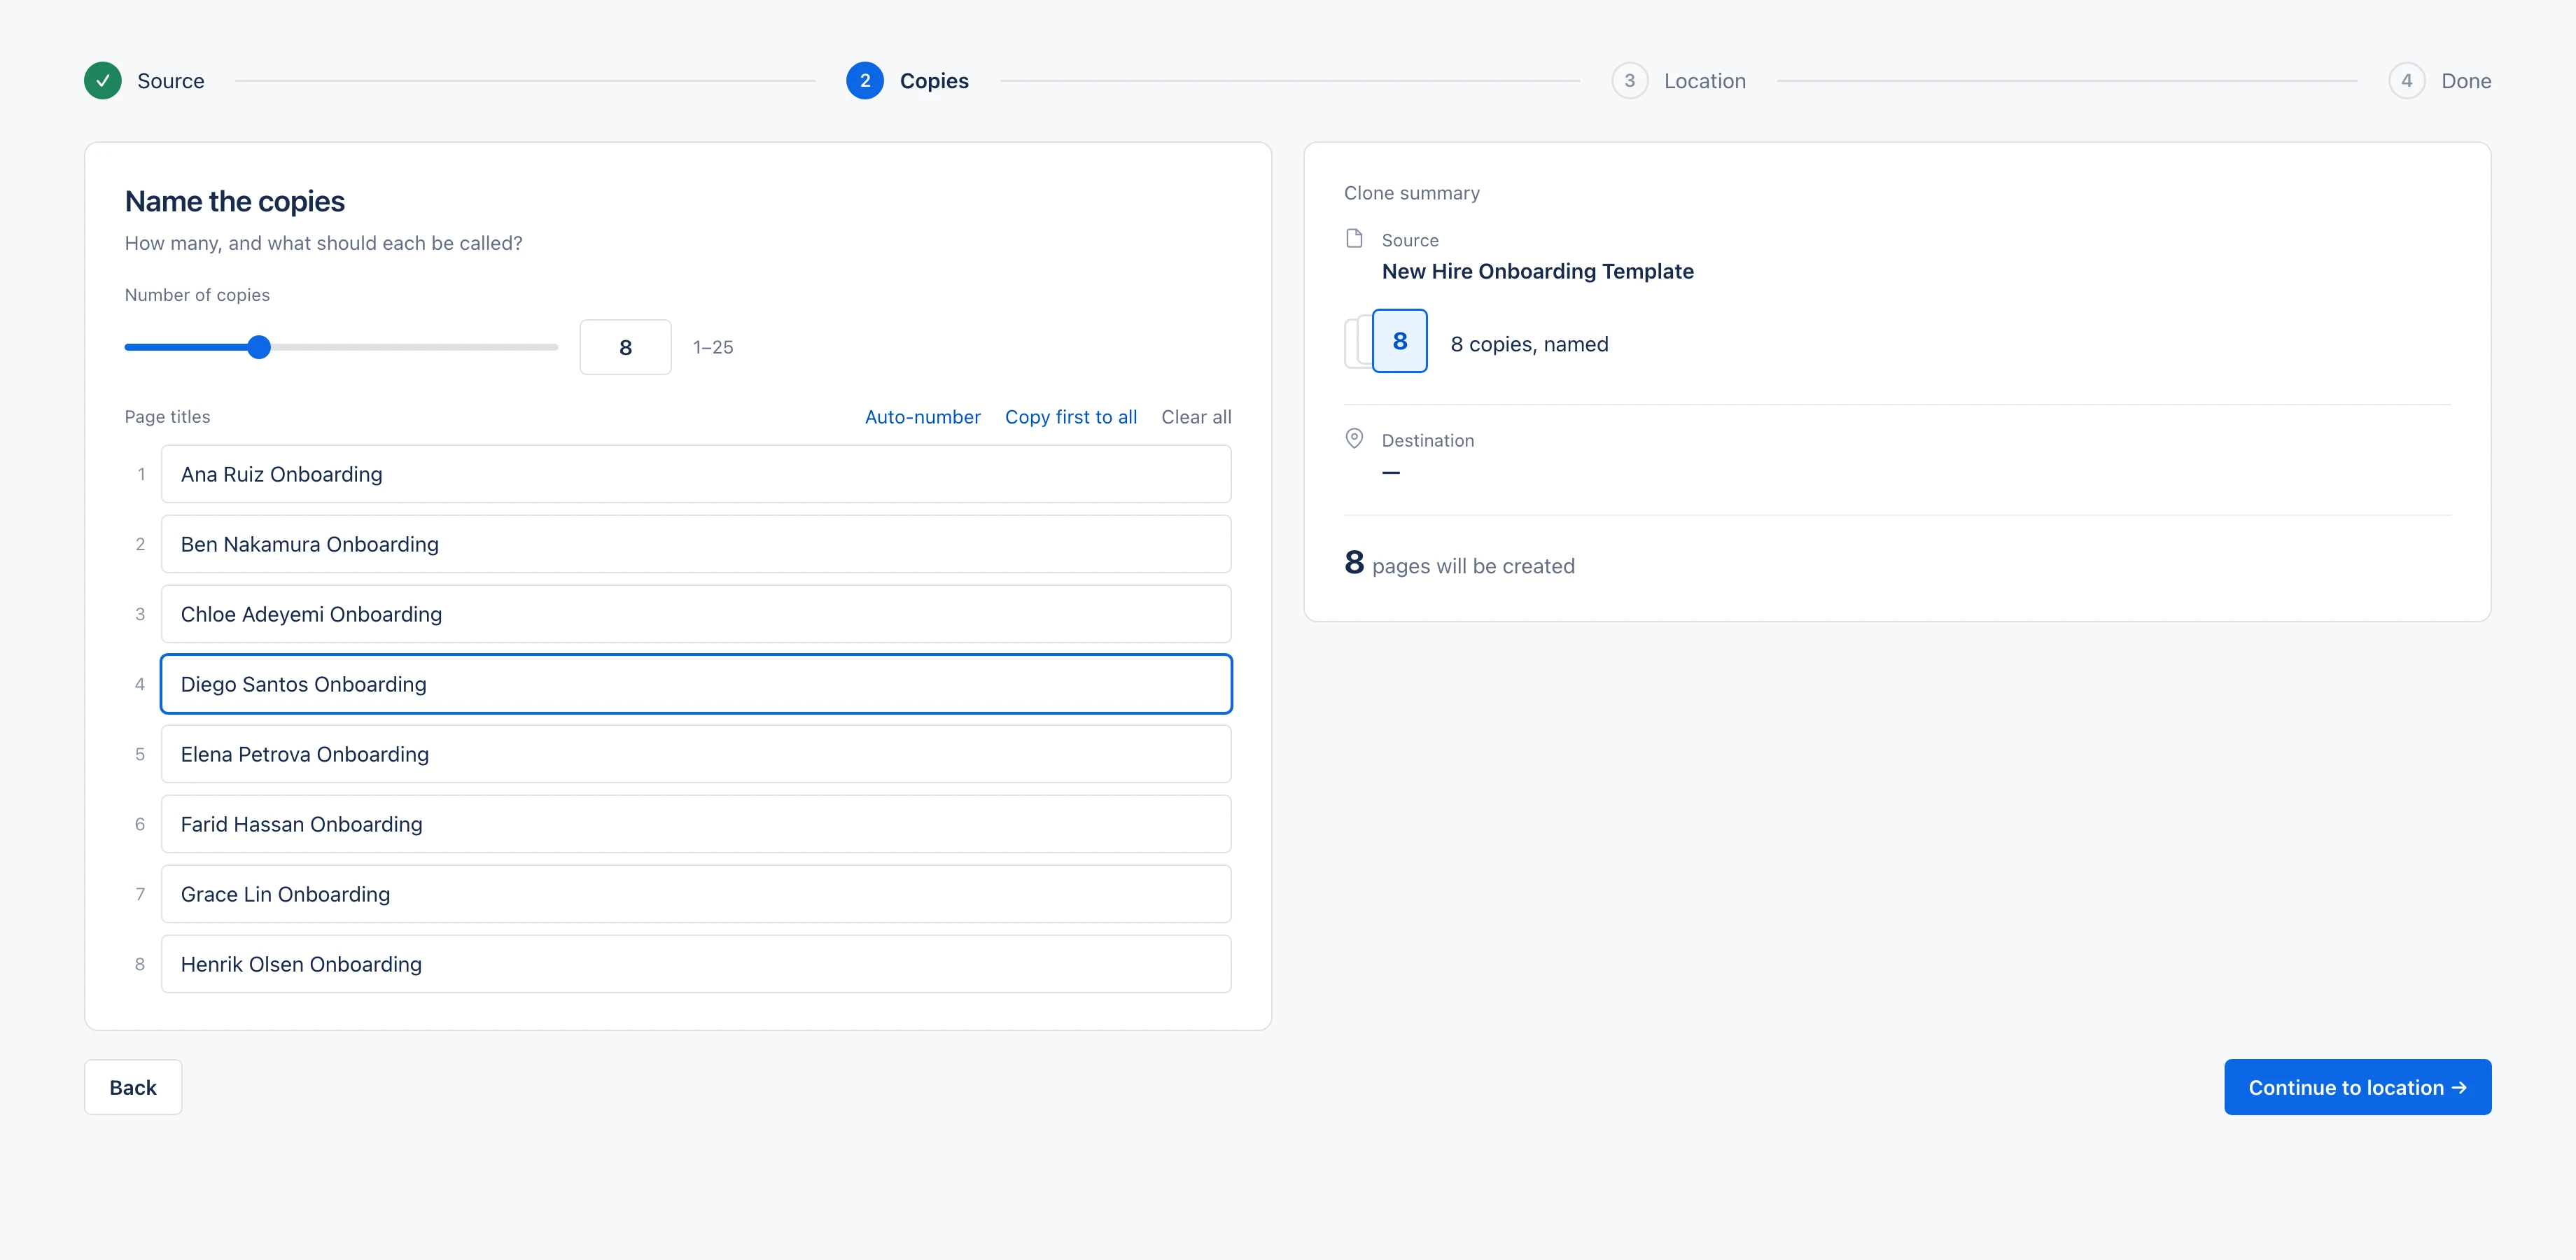Click the Location step number 3 circle
This screenshot has width=2576, height=1260.
click(1629, 81)
